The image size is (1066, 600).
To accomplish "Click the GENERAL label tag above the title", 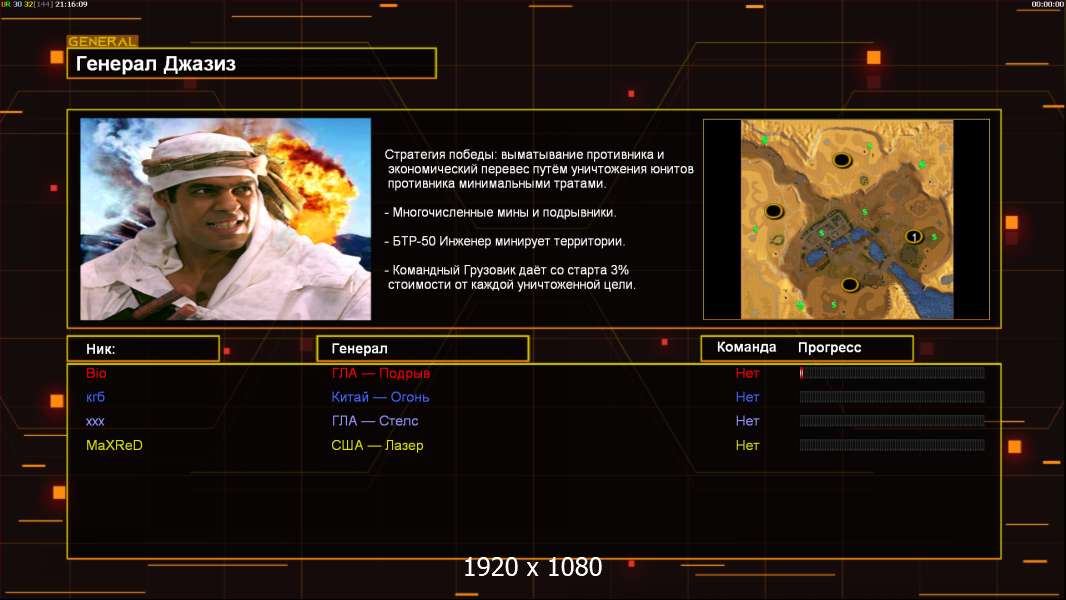I will click(102, 42).
